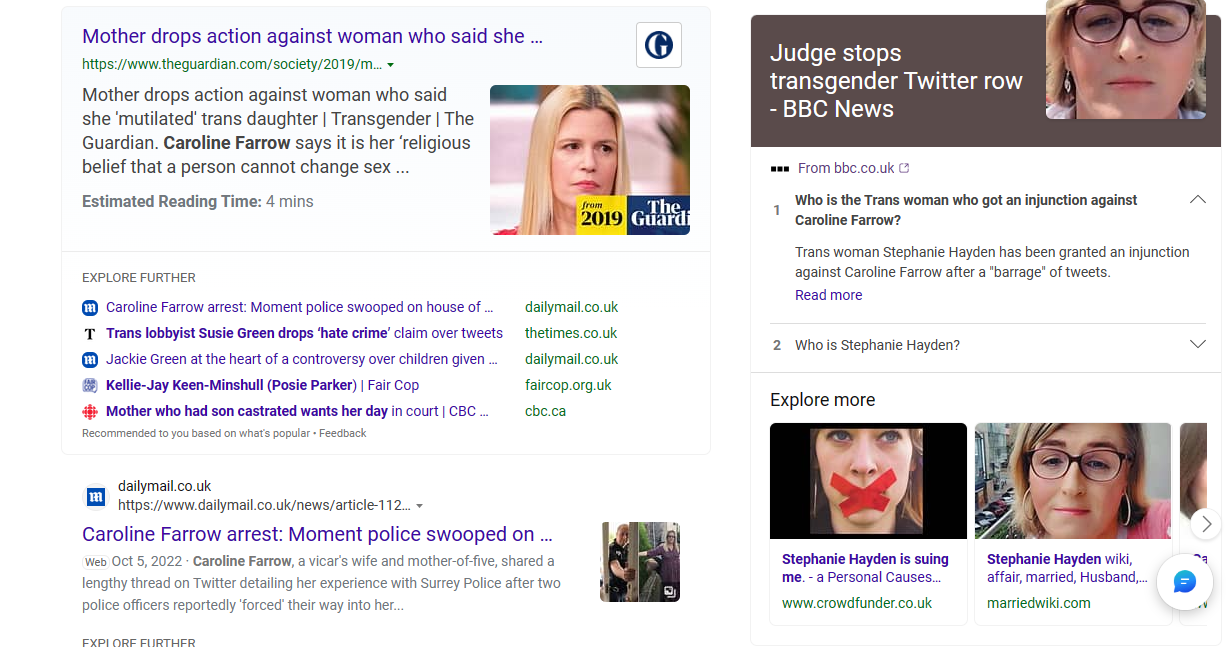Open 'Trans lobbyist Susie Green drops' link
Image resolution: width=1226 pixels, height=647 pixels.
[304, 333]
